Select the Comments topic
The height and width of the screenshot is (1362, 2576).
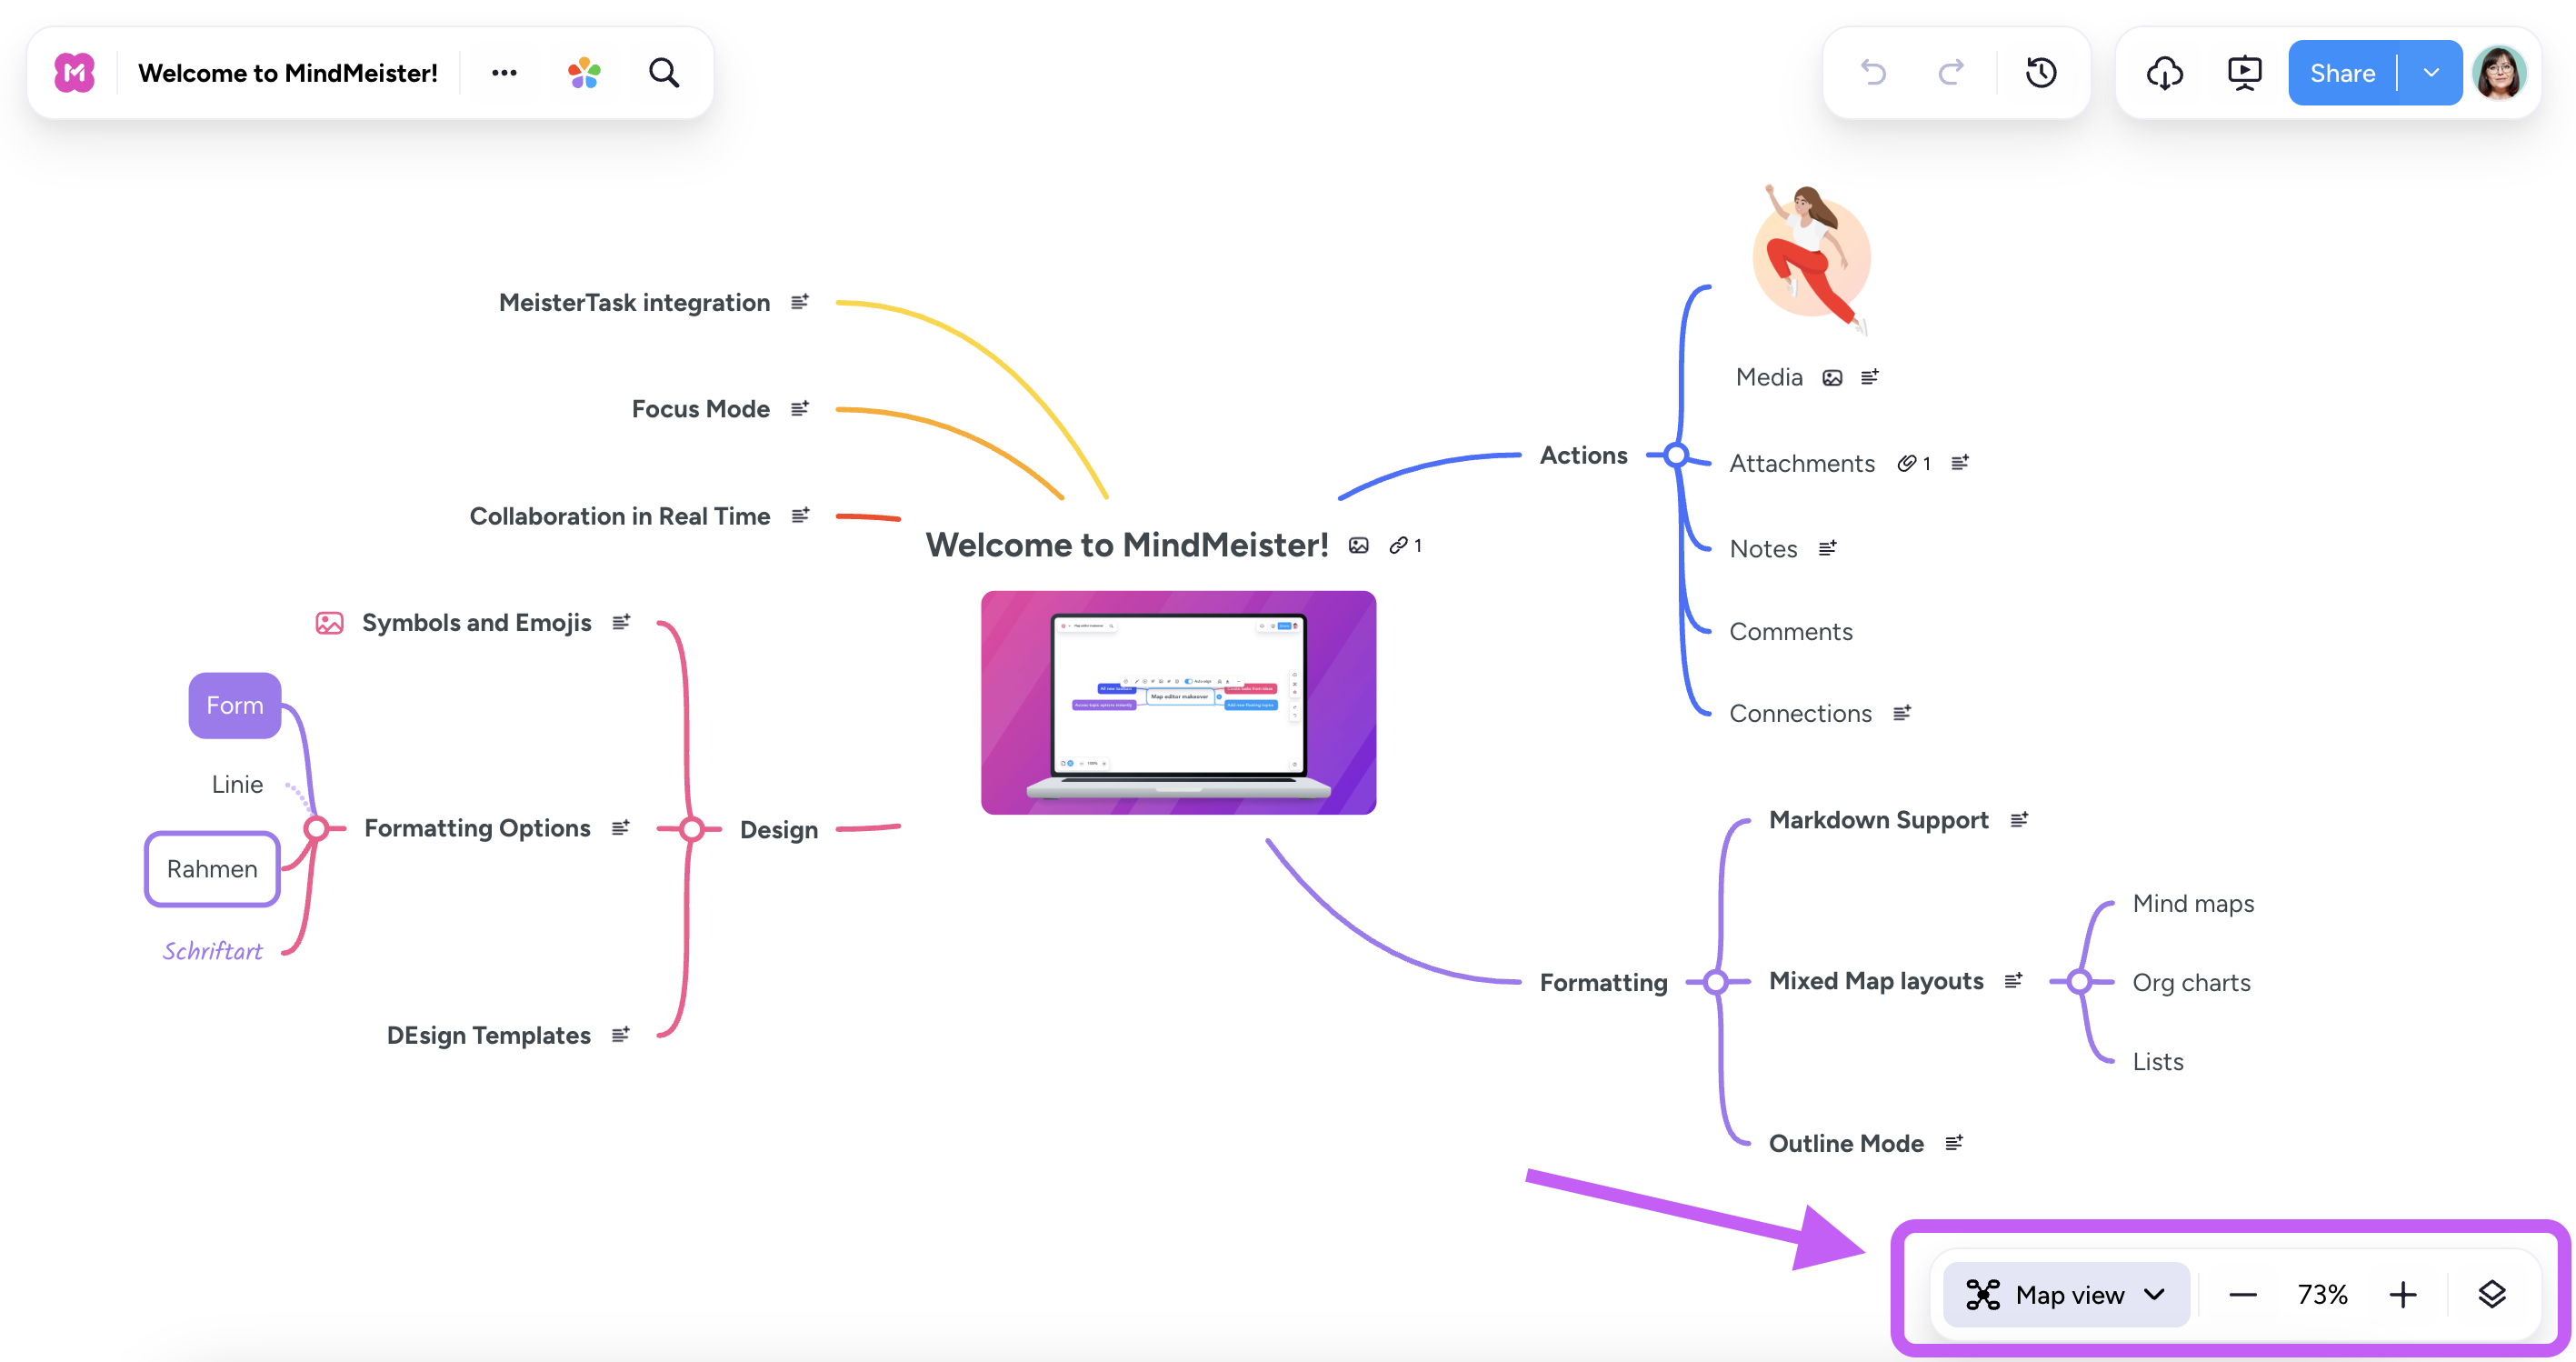tap(1790, 632)
